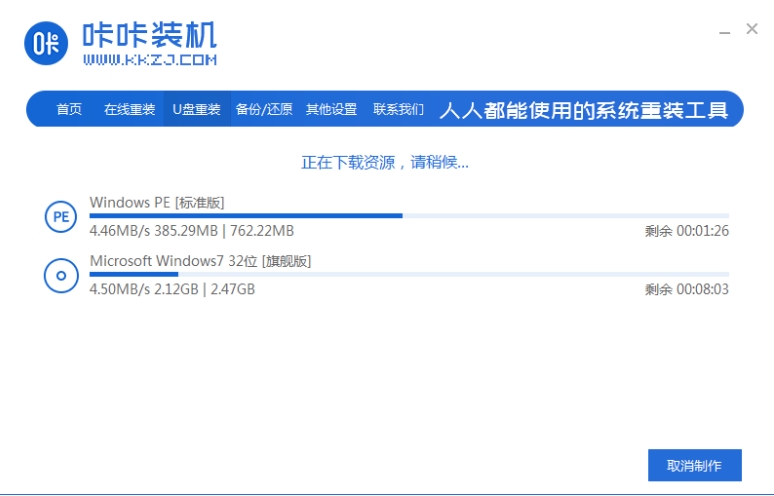Select the U盘重装 tab

(x=196, y=109)
